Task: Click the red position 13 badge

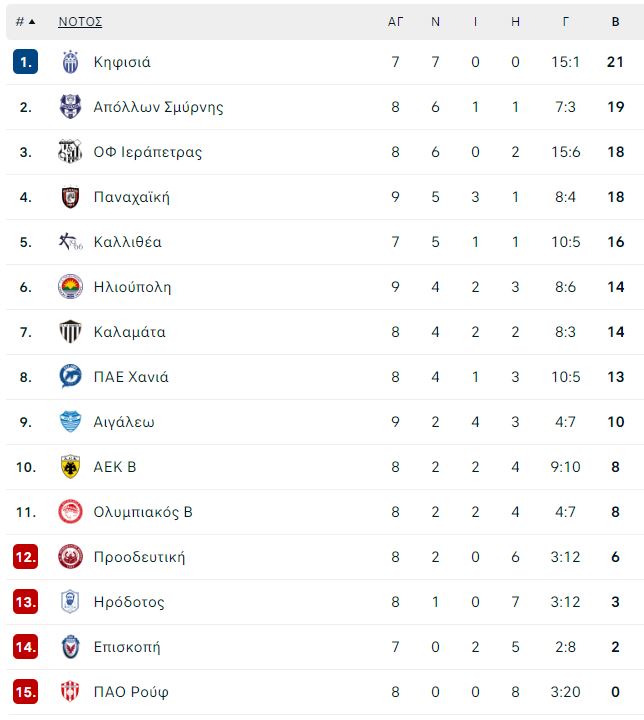Action: click(x=25, y=602)
